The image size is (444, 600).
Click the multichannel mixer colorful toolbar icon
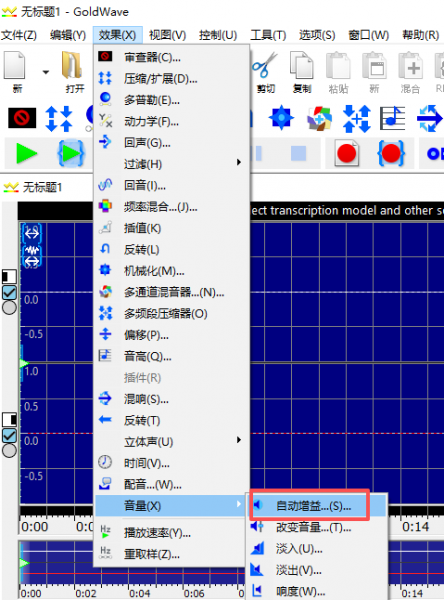point(319,118)
